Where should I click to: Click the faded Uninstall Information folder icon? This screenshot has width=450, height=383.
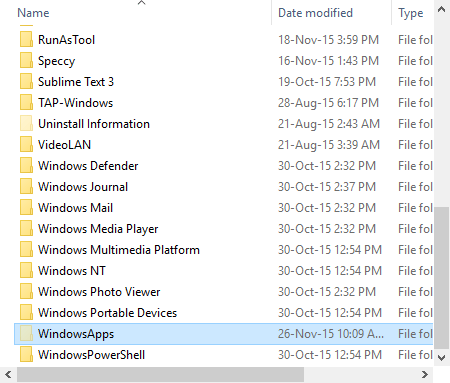click(x=26, y=124)
